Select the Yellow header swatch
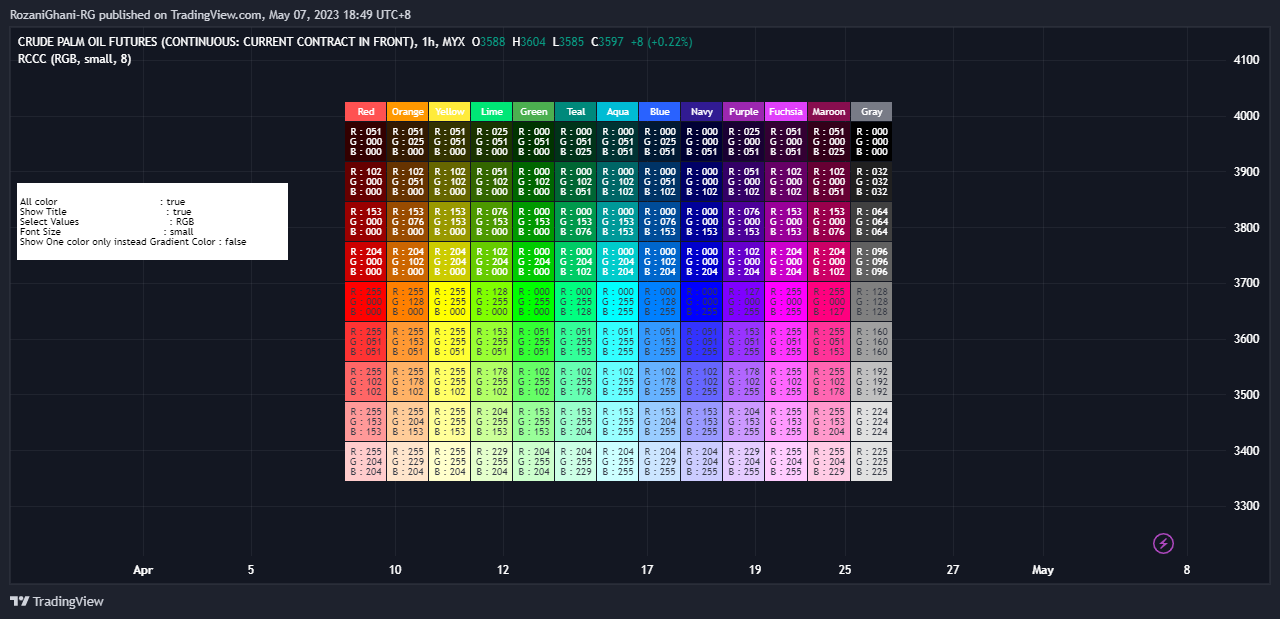The height and width of the screenshot is (619, 1280). (x=450, y=112)
